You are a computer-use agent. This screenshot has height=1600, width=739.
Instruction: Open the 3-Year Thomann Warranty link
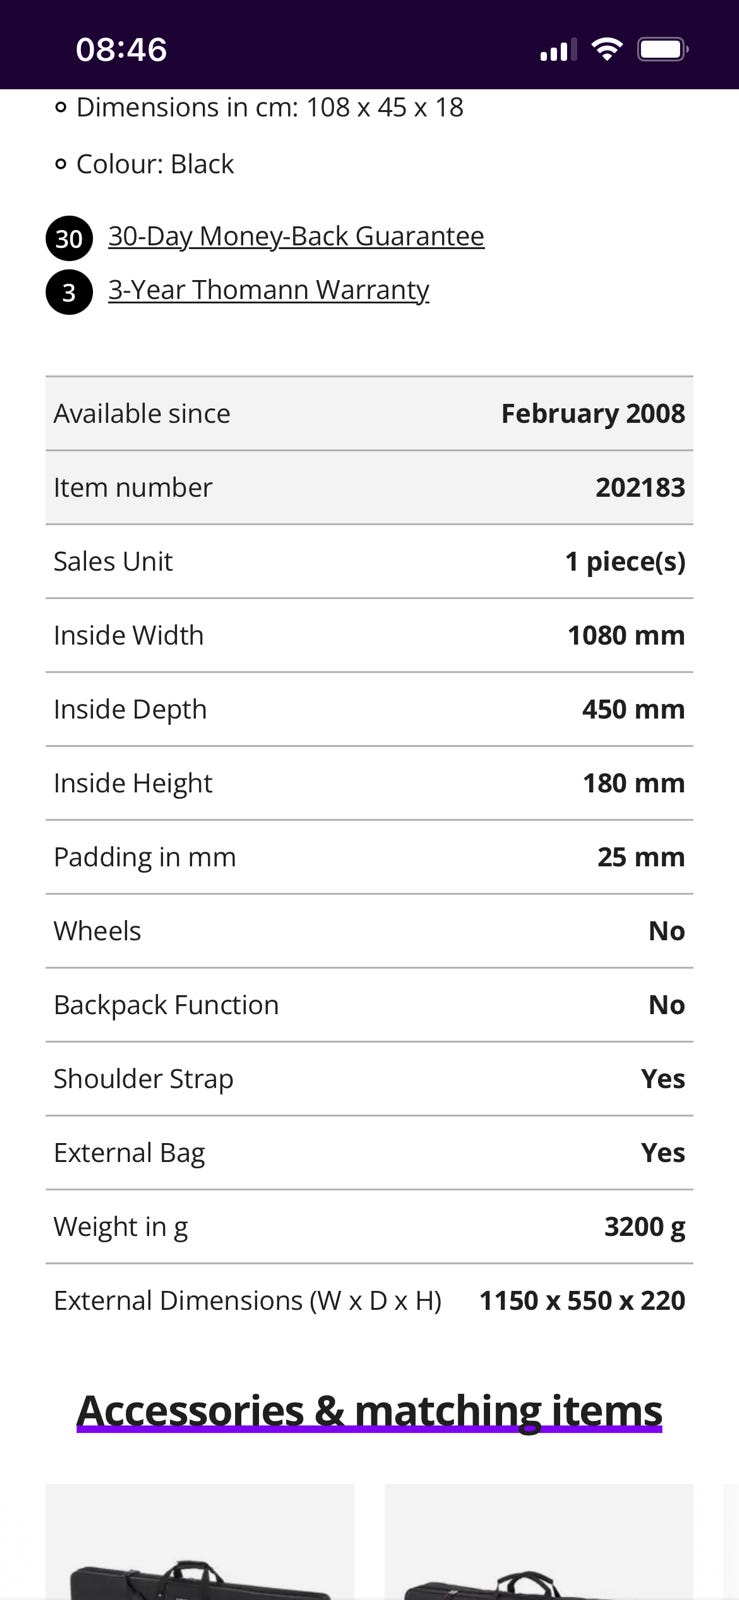coord(268,290)
